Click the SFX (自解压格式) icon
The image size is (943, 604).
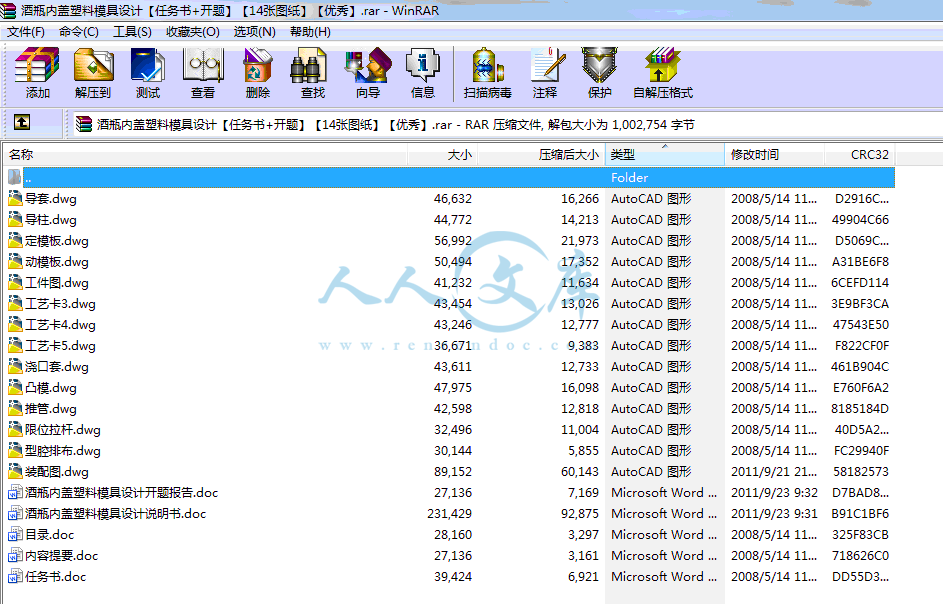663,65
